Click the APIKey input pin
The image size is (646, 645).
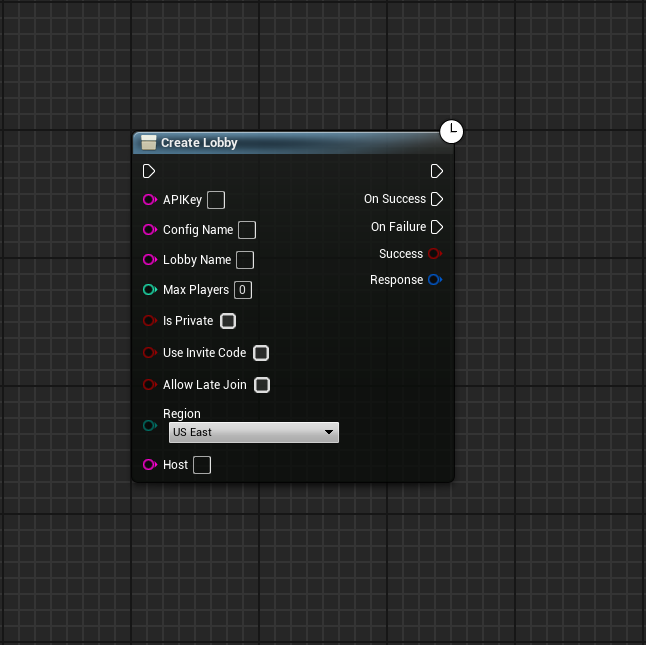(x=149, y=200)
